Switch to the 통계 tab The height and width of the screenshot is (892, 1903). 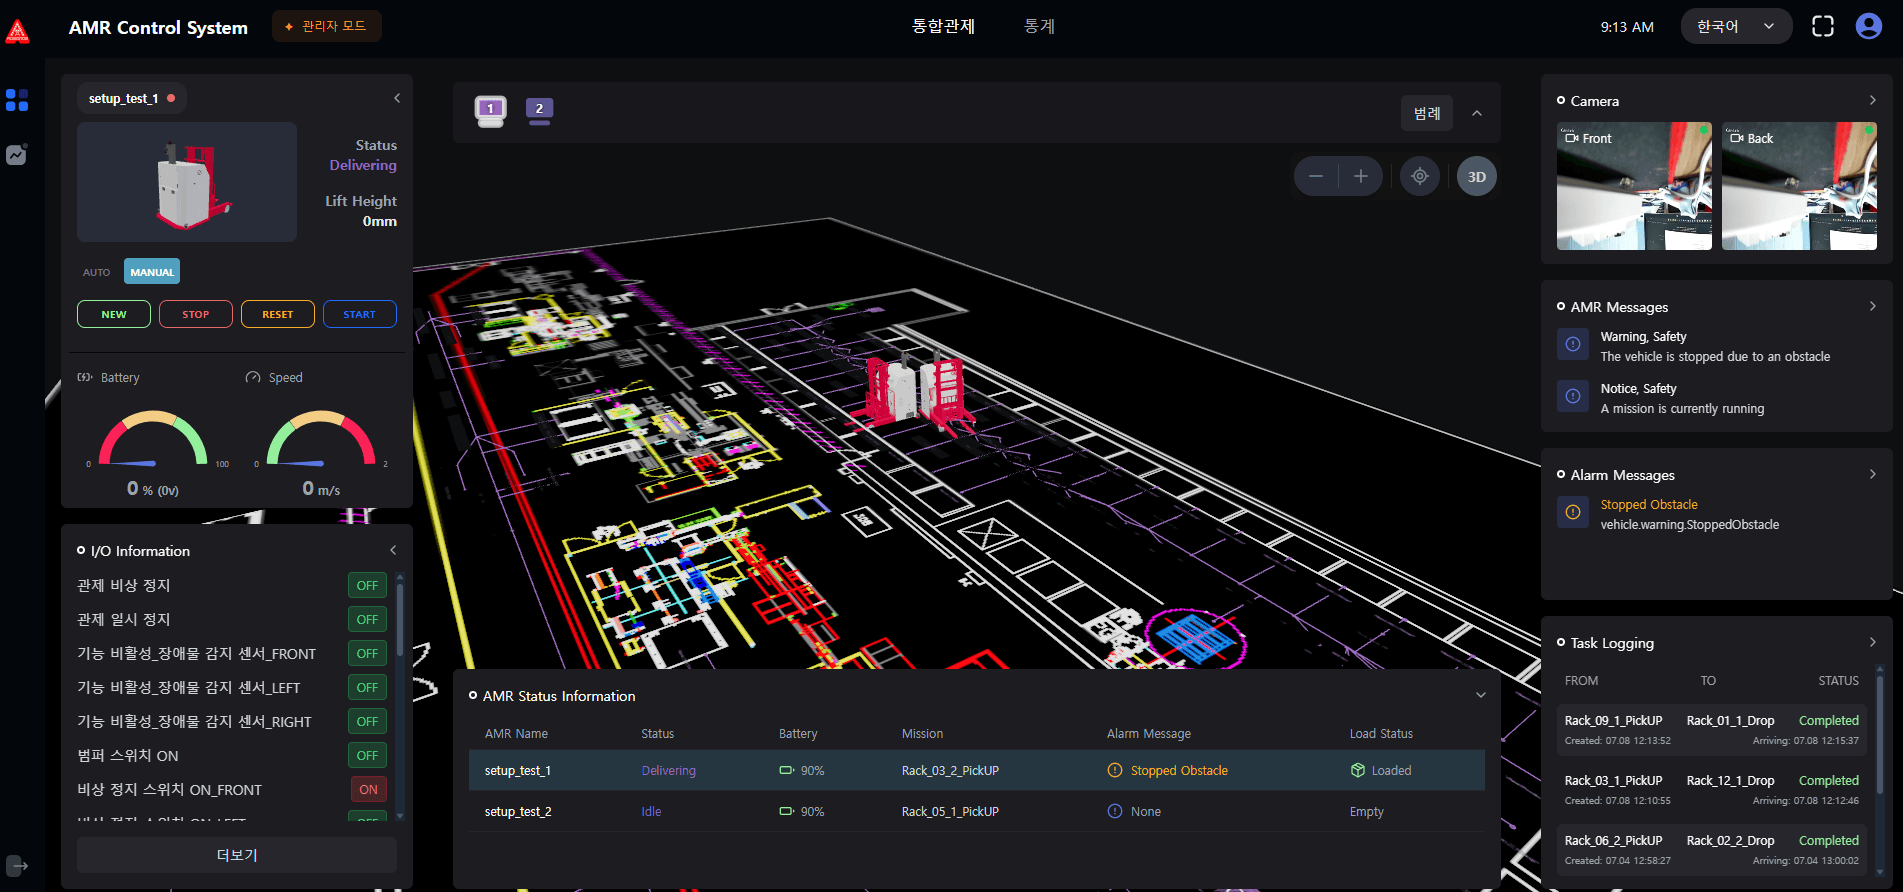(1039, 27)
